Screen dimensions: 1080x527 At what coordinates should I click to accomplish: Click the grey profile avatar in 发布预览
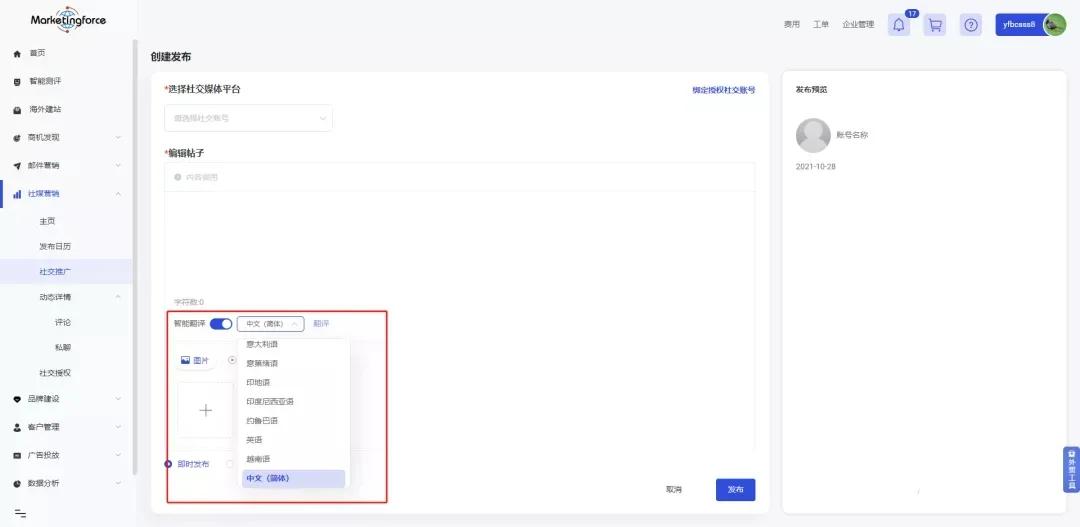point(813,136)
